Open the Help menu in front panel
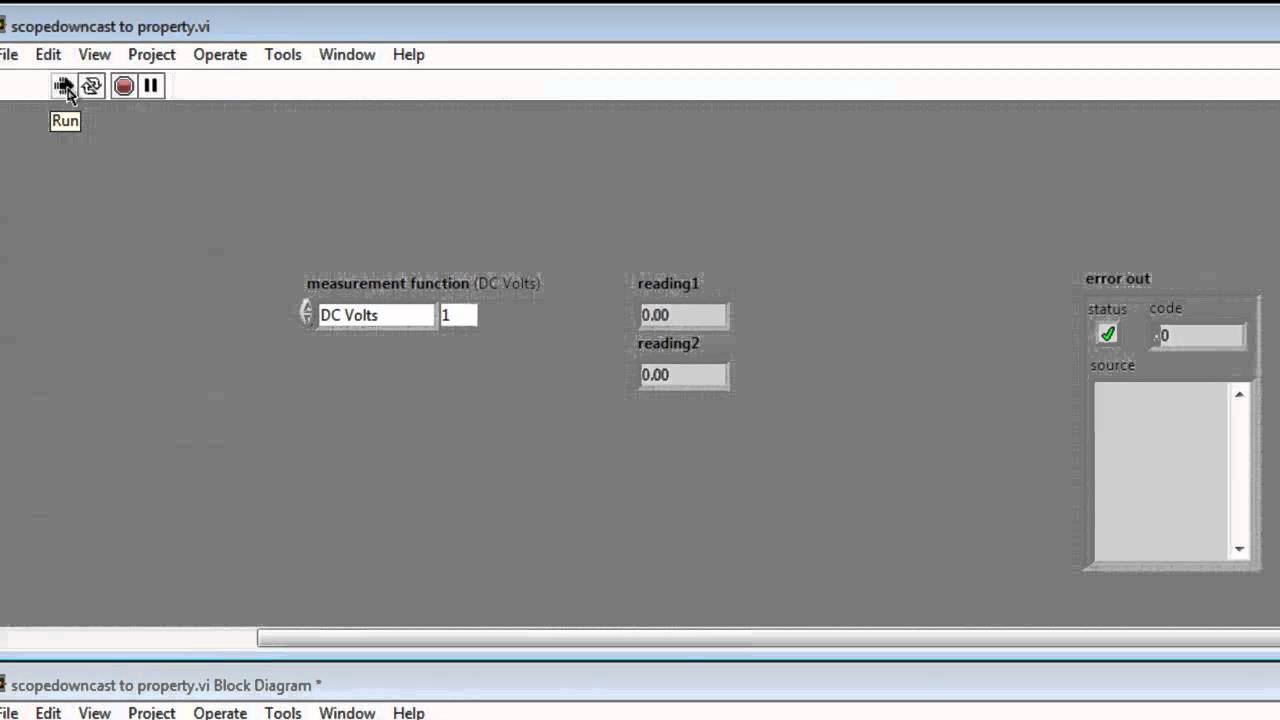1280x720 pixels. 409,55
